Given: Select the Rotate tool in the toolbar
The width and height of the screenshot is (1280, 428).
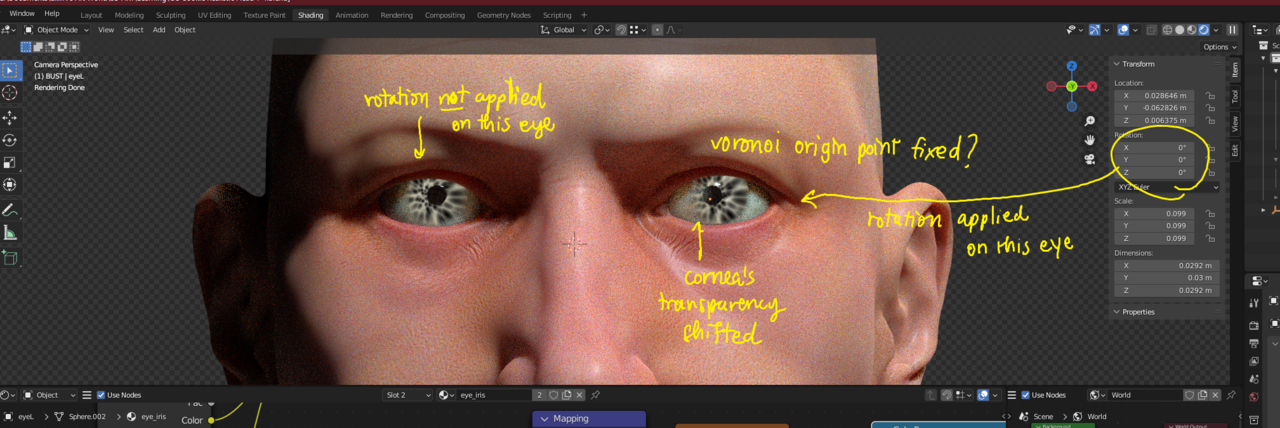Looking at the screenshot, I should 10,140.
